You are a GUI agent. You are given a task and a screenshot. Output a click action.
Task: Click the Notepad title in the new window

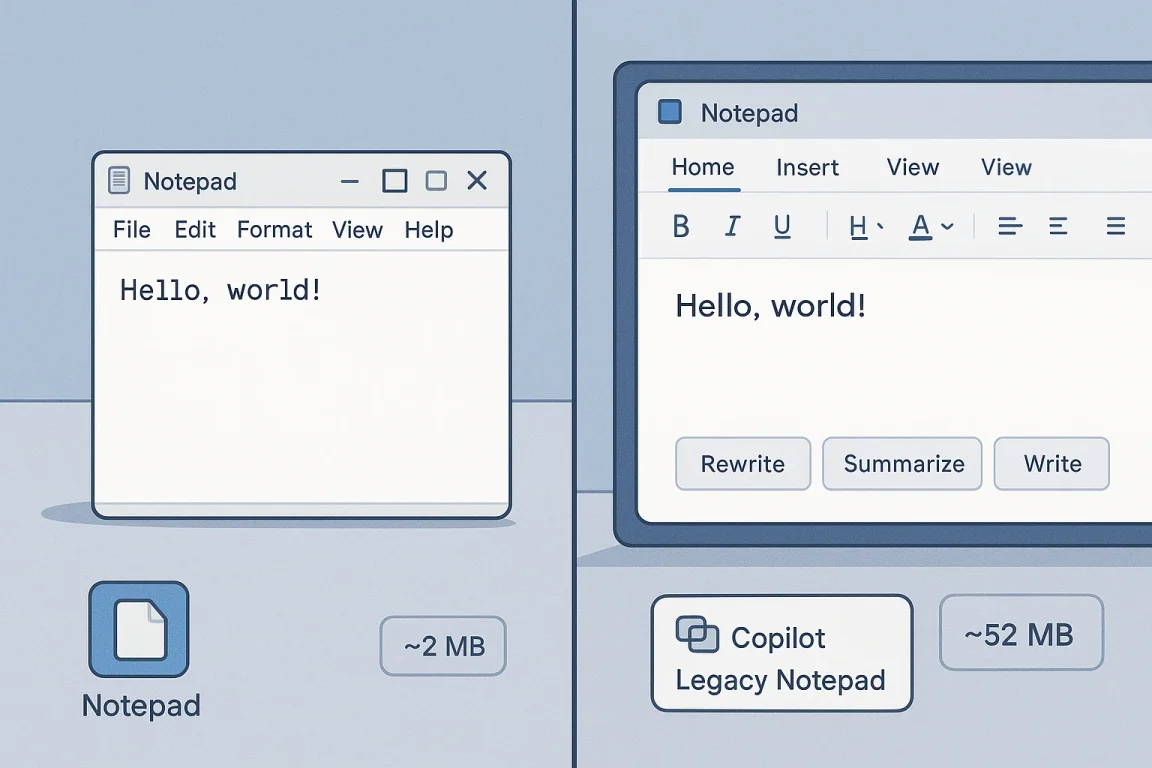pyautogui.click(x=749, y=113)
